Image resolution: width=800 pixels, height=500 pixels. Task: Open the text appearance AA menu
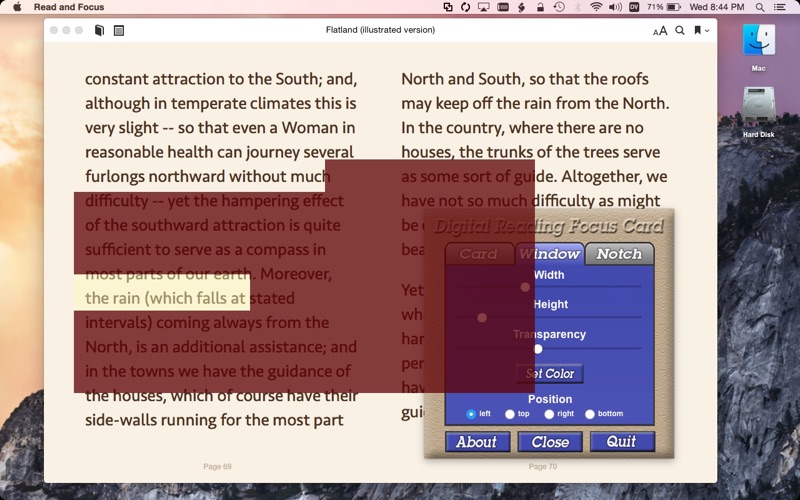click(660, 31)
